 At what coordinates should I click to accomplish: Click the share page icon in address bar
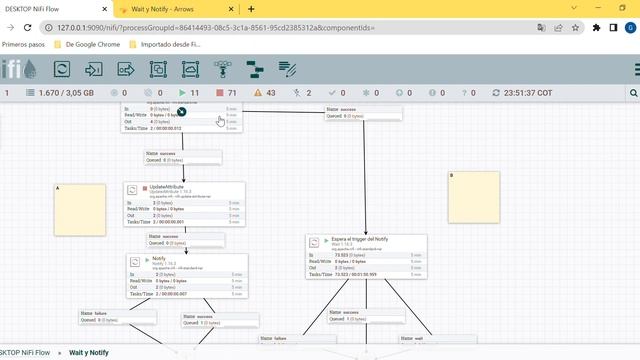pos(558,28)
